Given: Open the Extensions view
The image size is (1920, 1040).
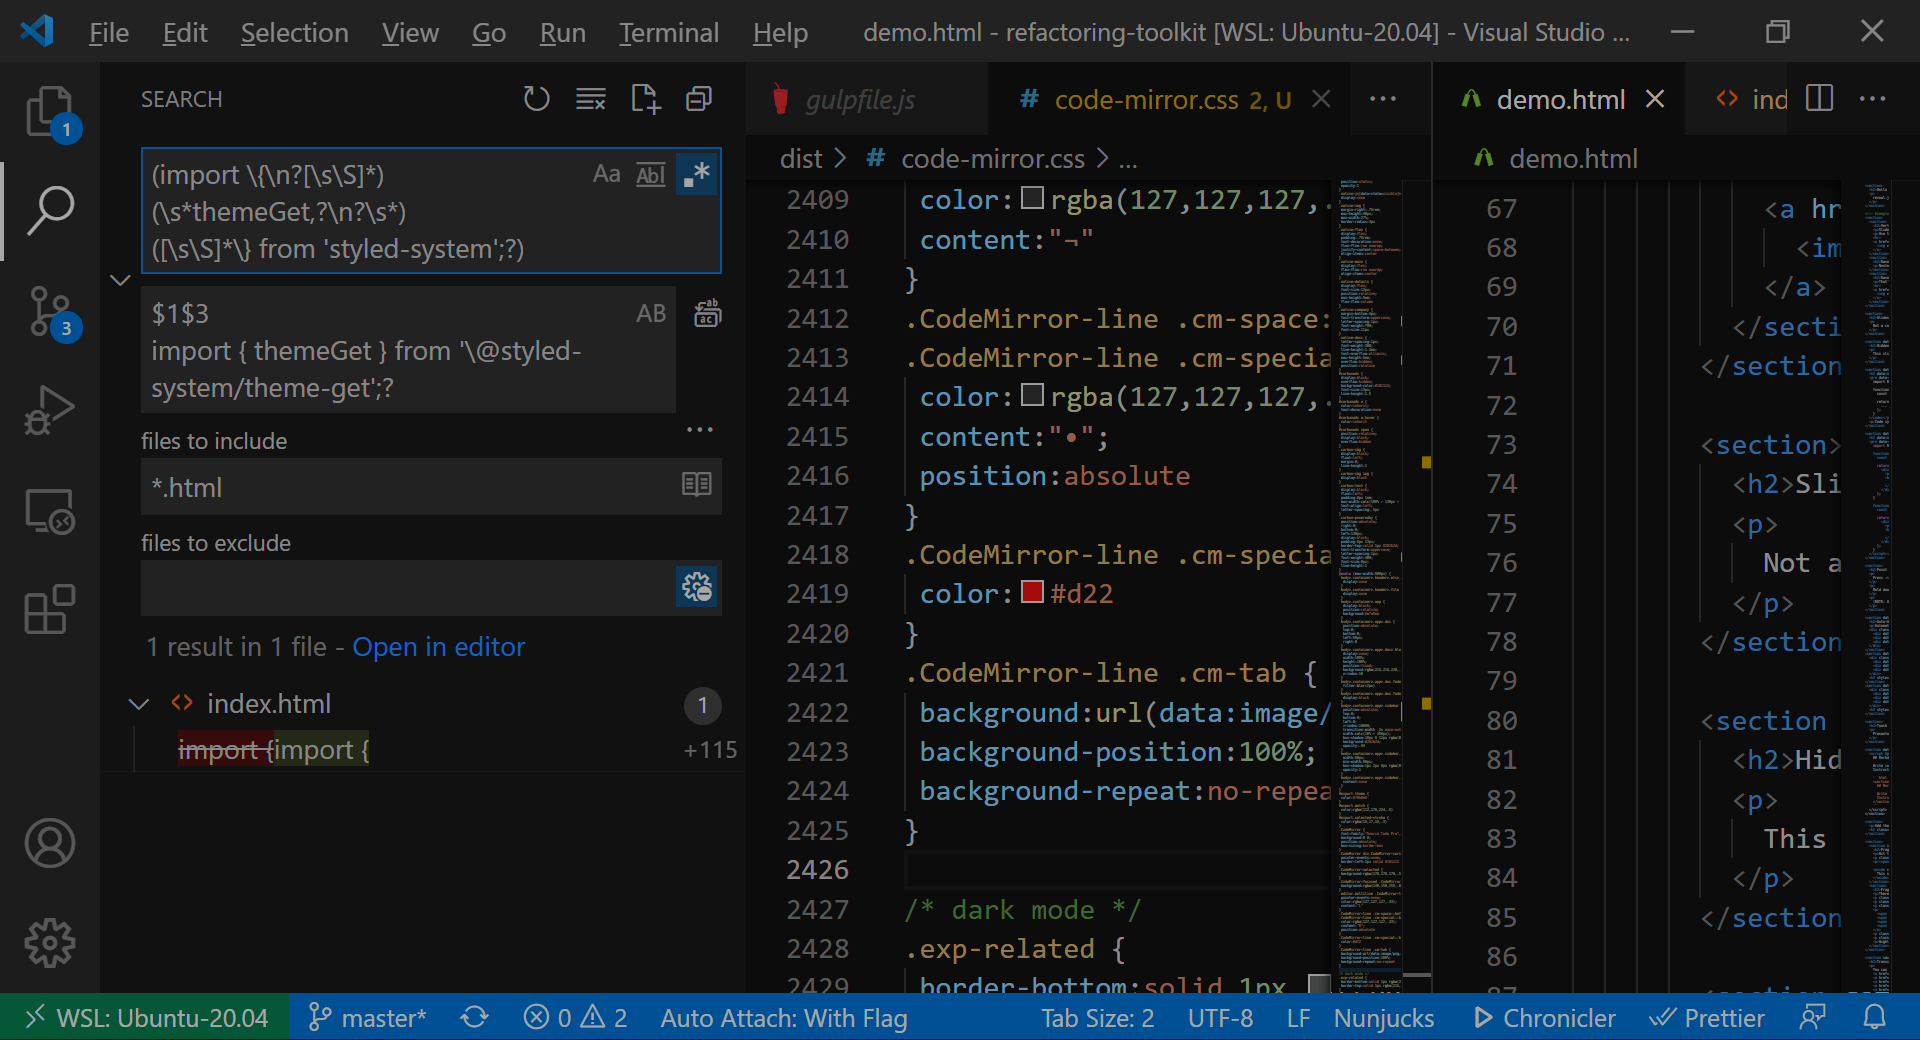Looking at the screenshot, I should [x=49, y=610].
